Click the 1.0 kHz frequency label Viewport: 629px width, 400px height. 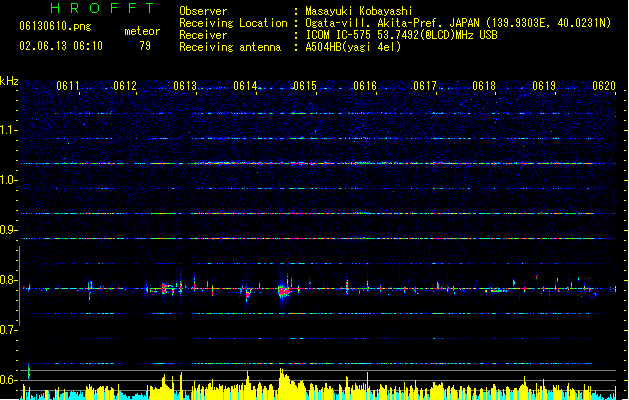click(x=8, y=180)
